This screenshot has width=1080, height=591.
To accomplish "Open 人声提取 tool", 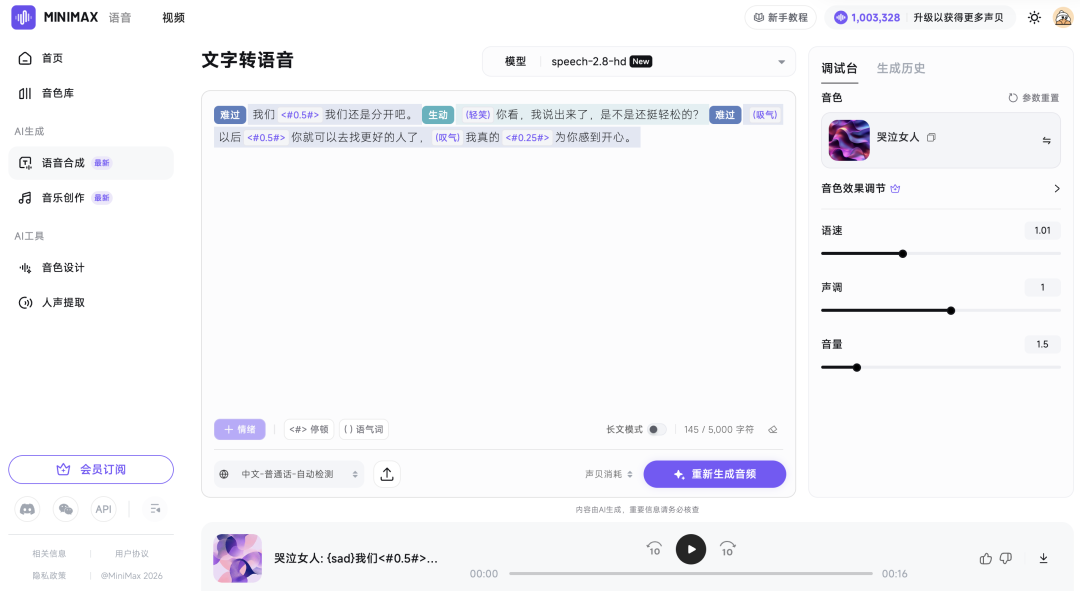I will [x=63, y=302].
